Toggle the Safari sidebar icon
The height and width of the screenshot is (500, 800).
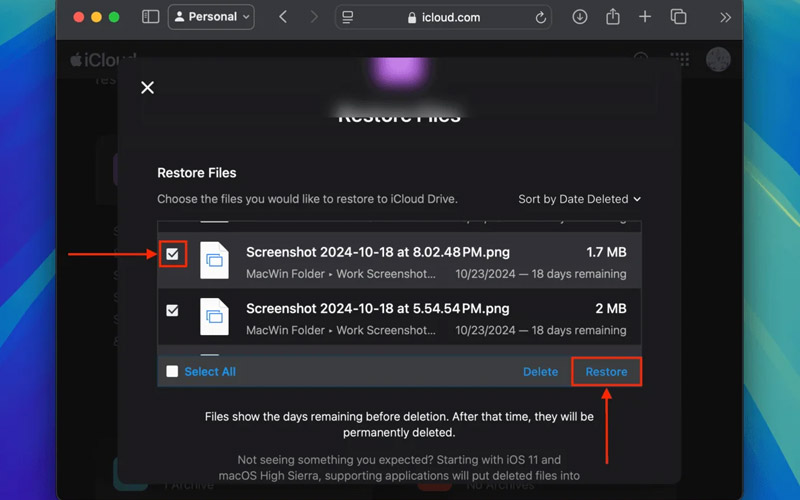[150, 17]
